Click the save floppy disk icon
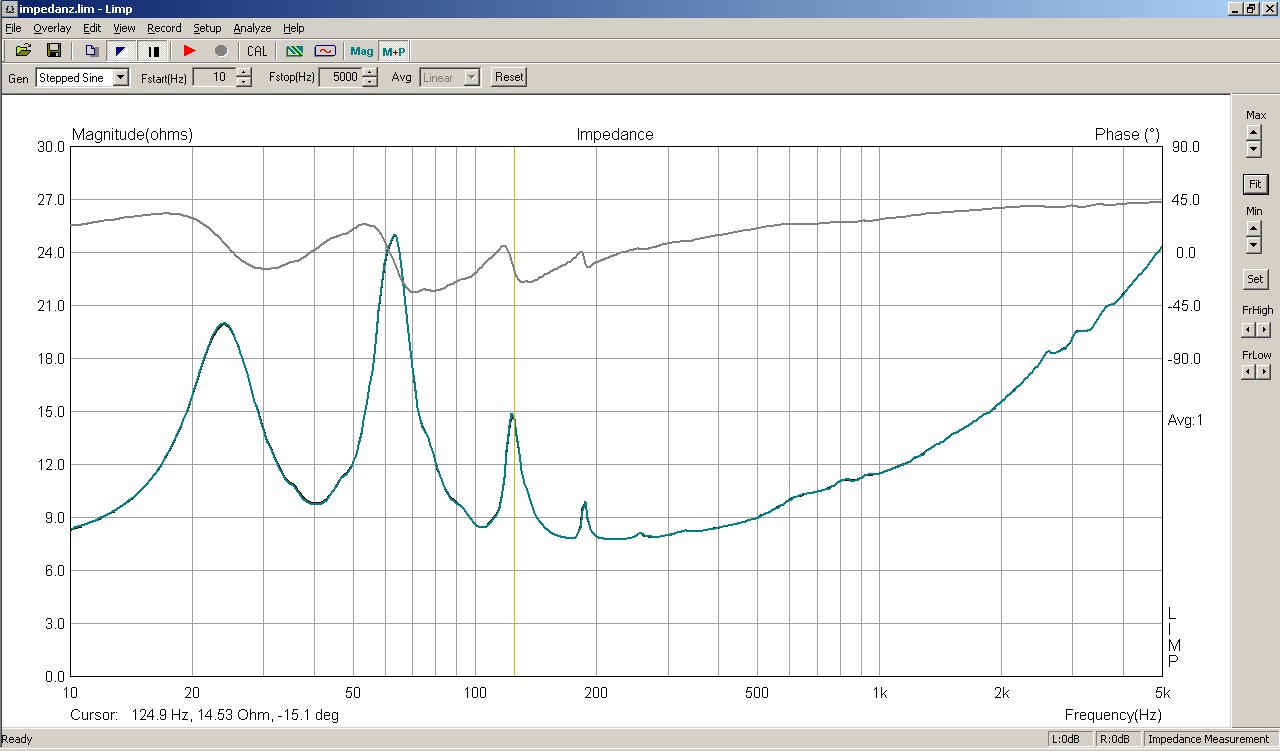Viewport: 1280px width, 751px height. point(54,51)
